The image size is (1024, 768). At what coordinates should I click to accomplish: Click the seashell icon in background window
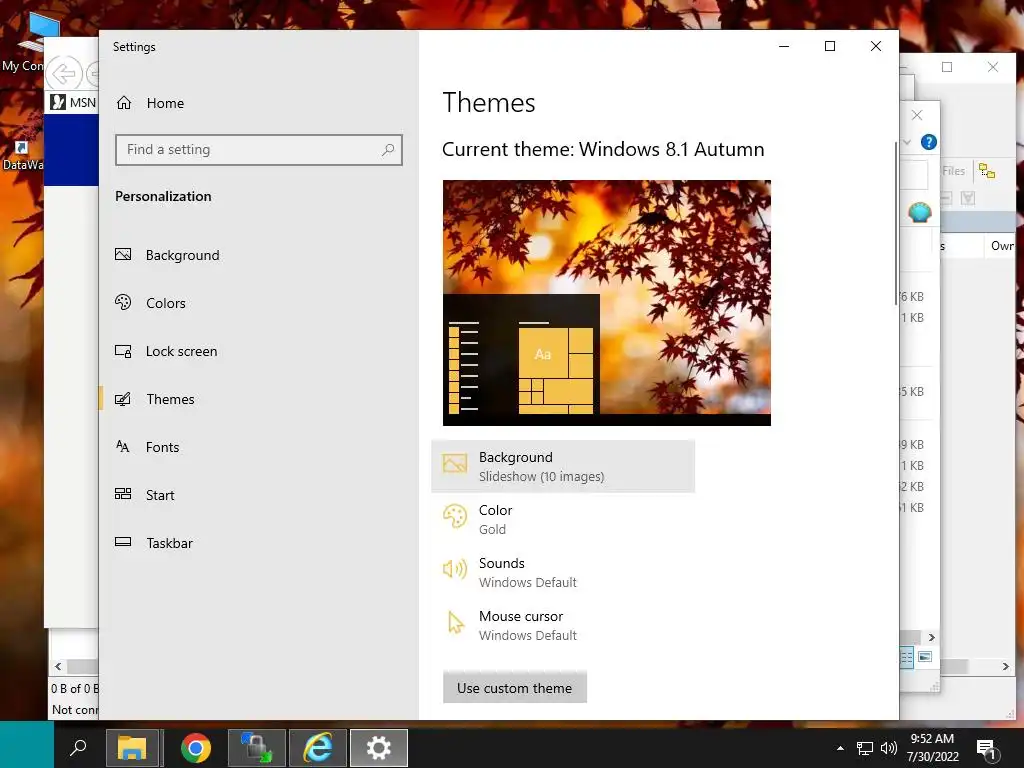click(920, 212)
